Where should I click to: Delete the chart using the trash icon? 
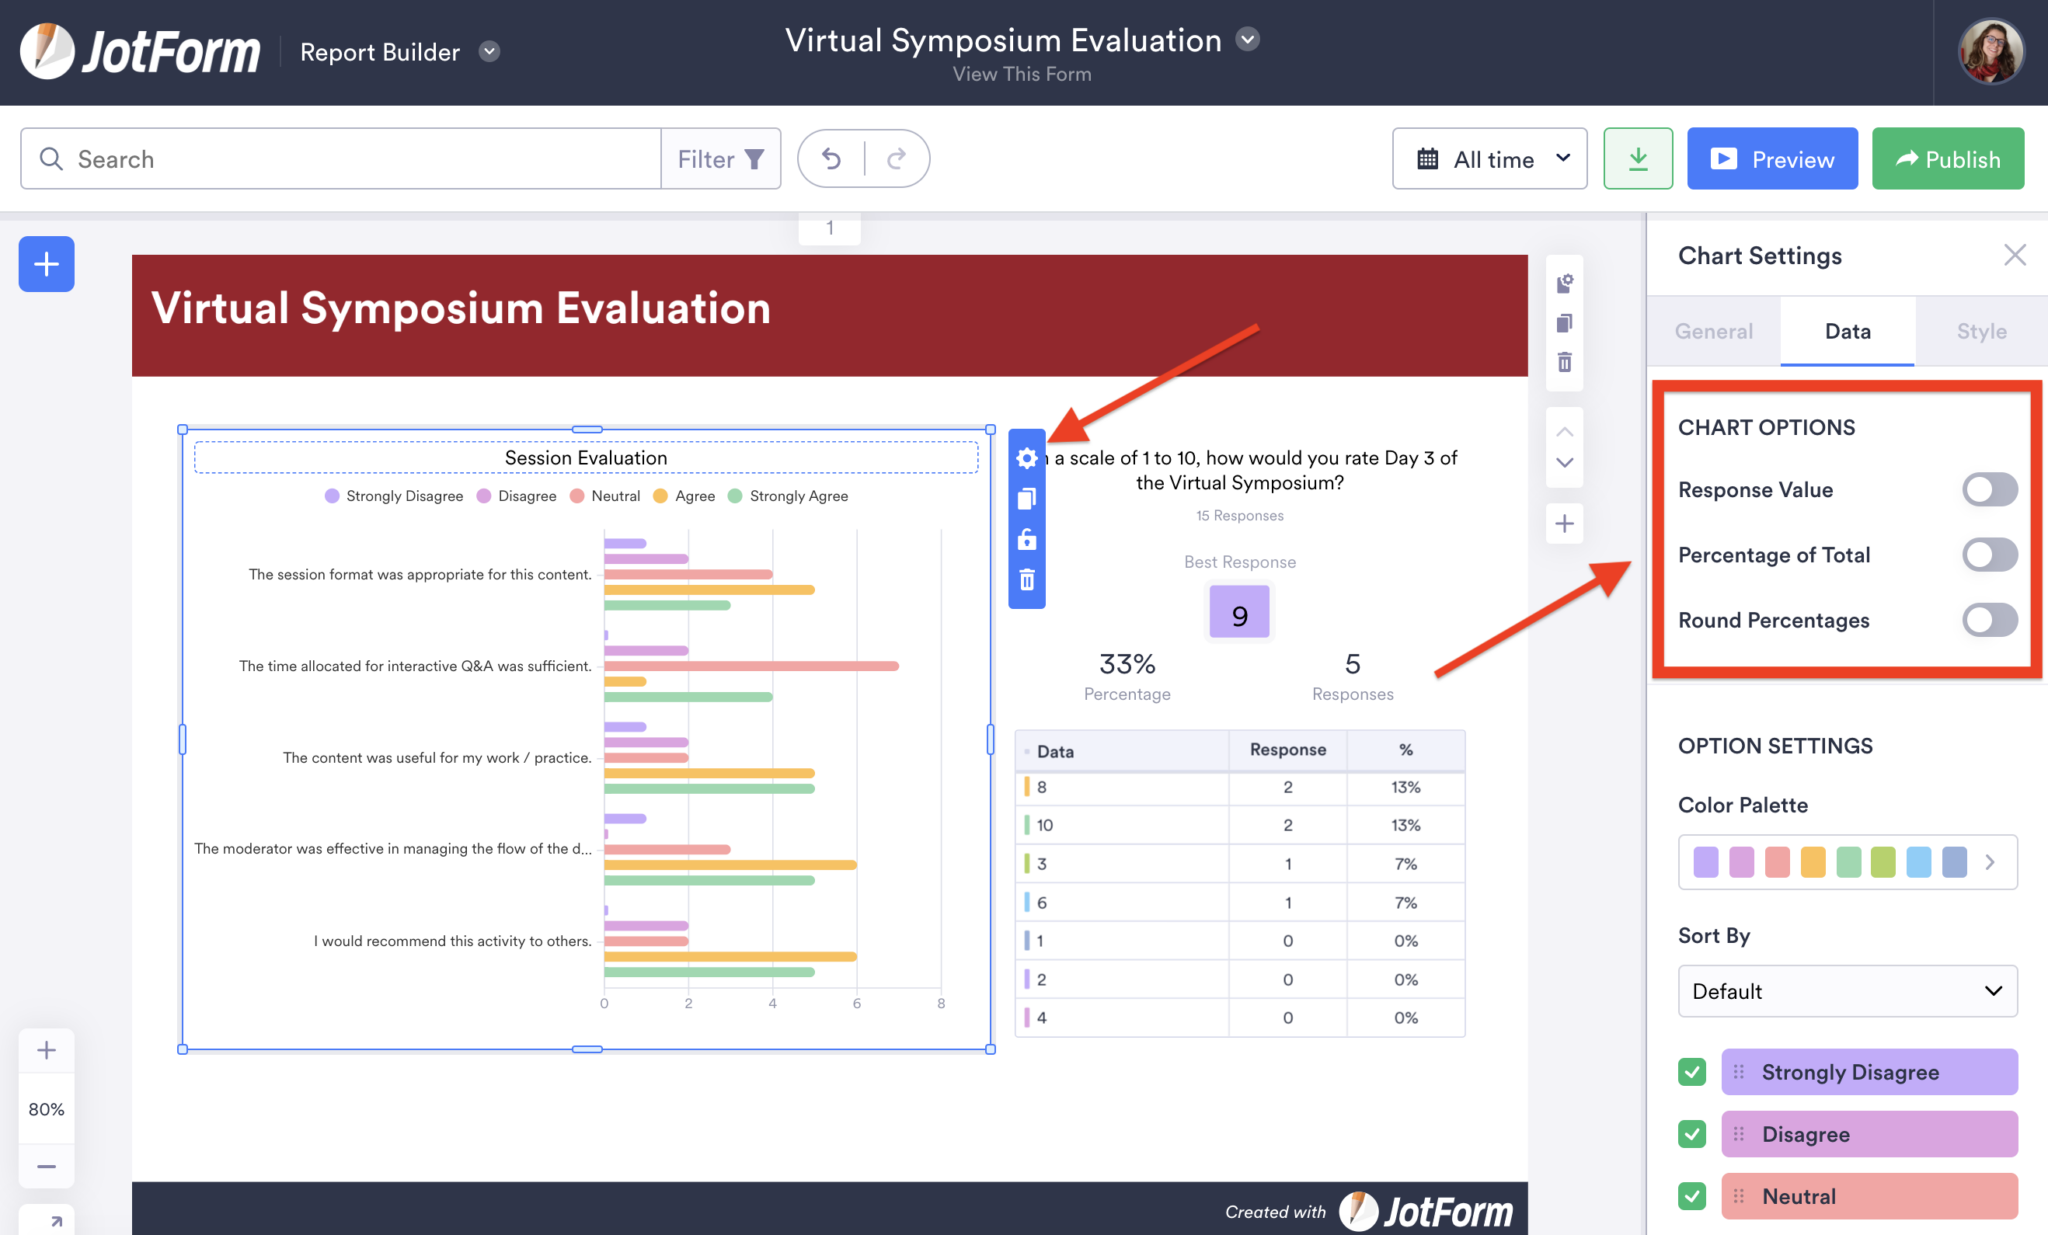[1026, 580]
